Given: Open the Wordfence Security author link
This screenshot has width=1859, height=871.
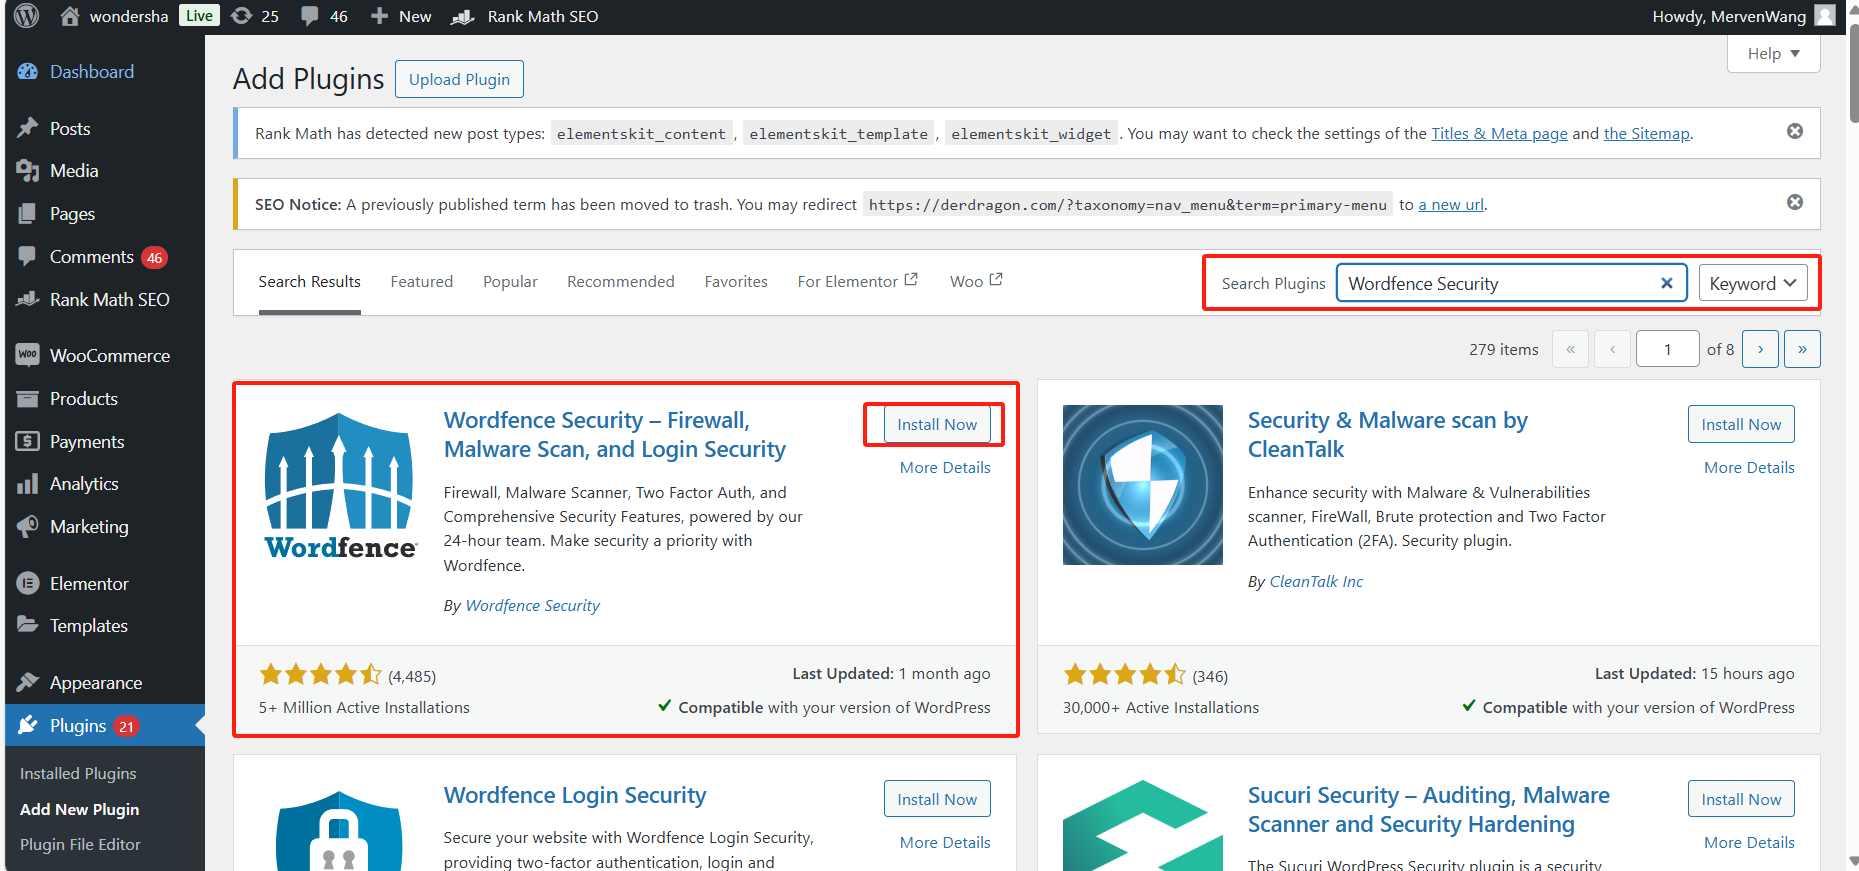Looking at the screenshot, I should (533, 606).
